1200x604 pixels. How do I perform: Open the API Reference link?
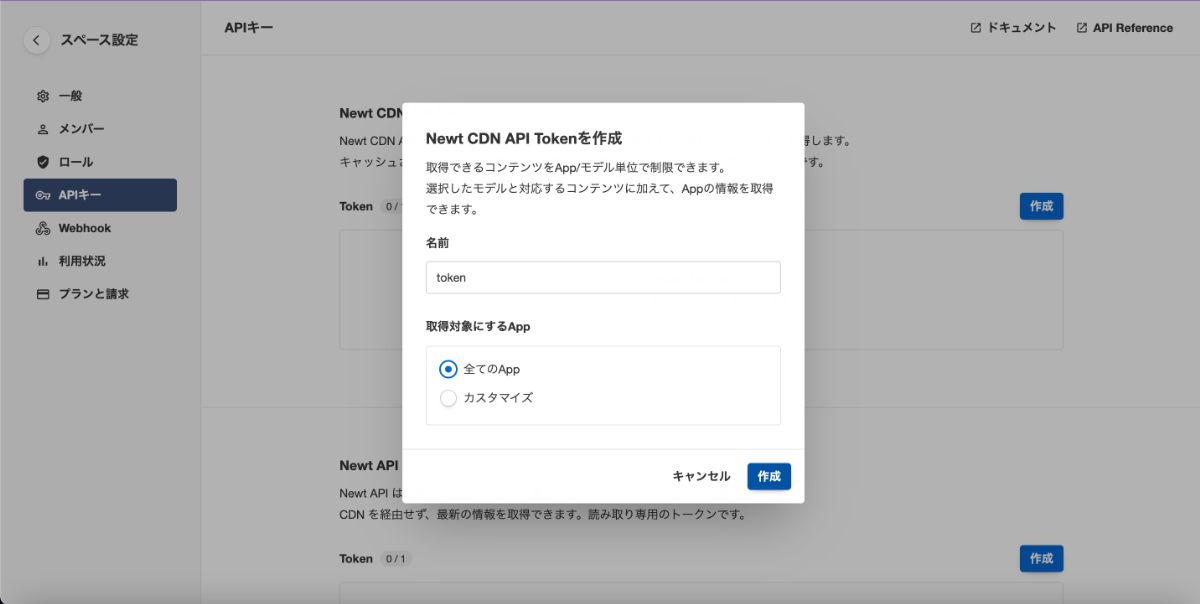coord(1125,28)
